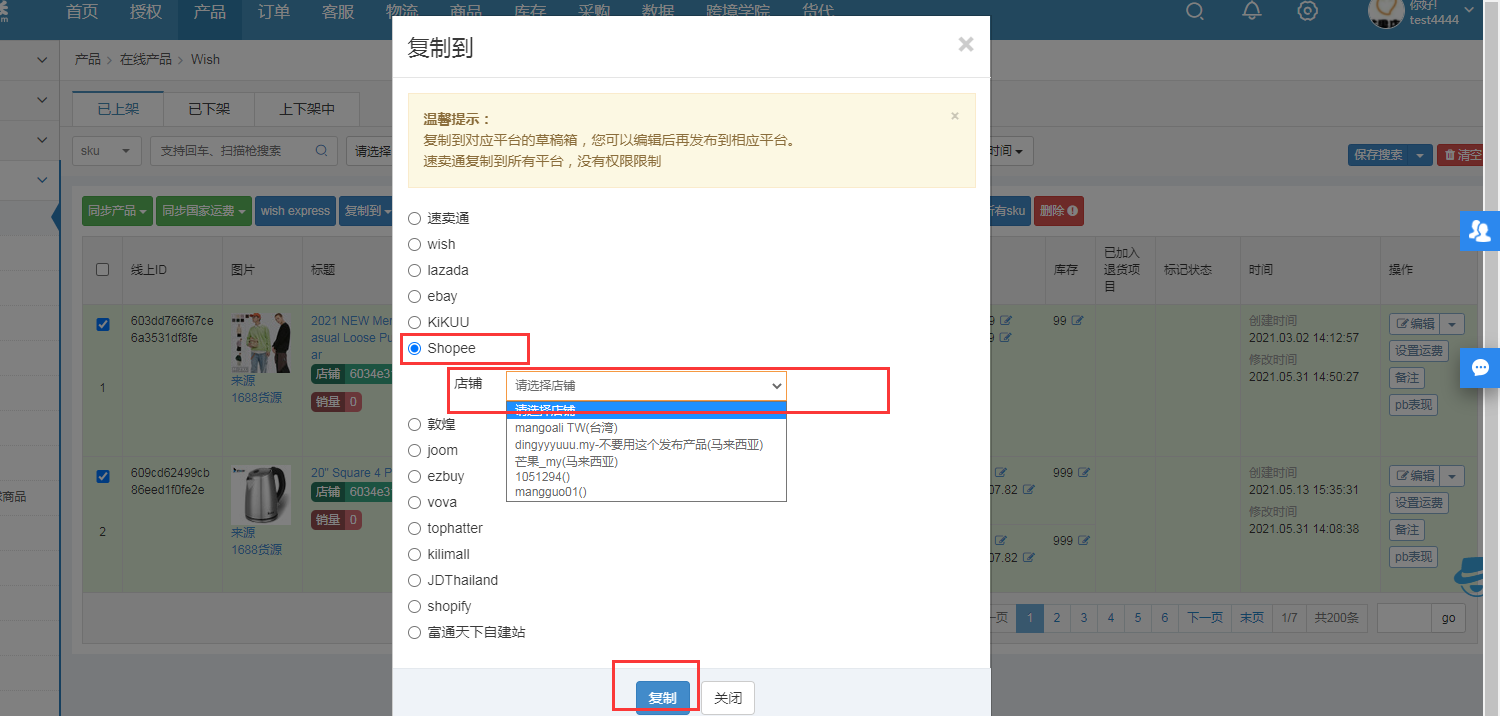Switch to the 已下架 tab
The image size is (1500, 716).
pos(209,109)
